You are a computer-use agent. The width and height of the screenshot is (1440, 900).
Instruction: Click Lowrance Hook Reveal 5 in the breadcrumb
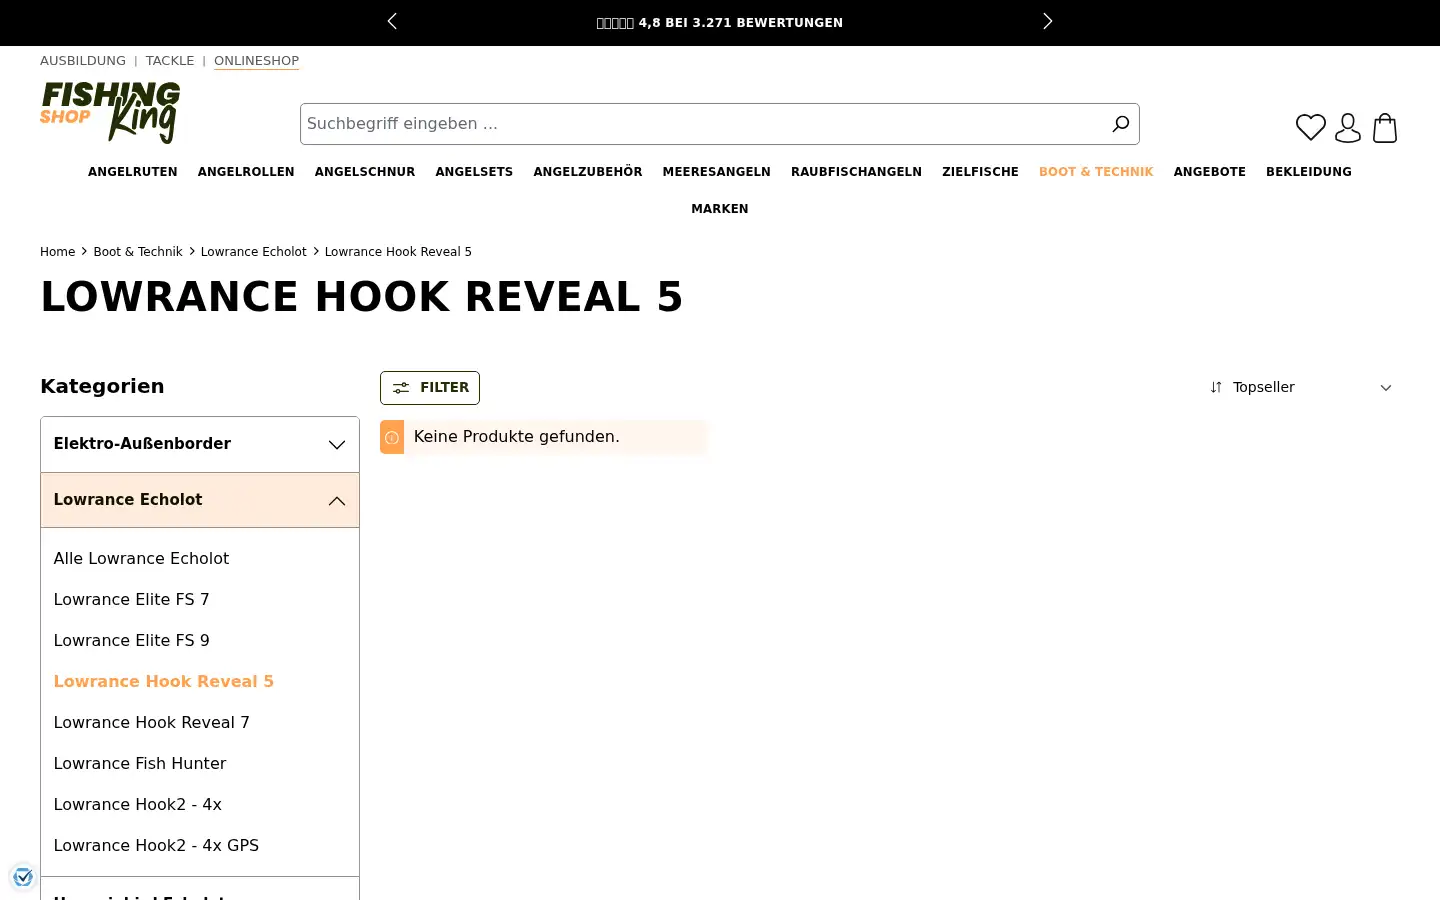pos(398,252)
